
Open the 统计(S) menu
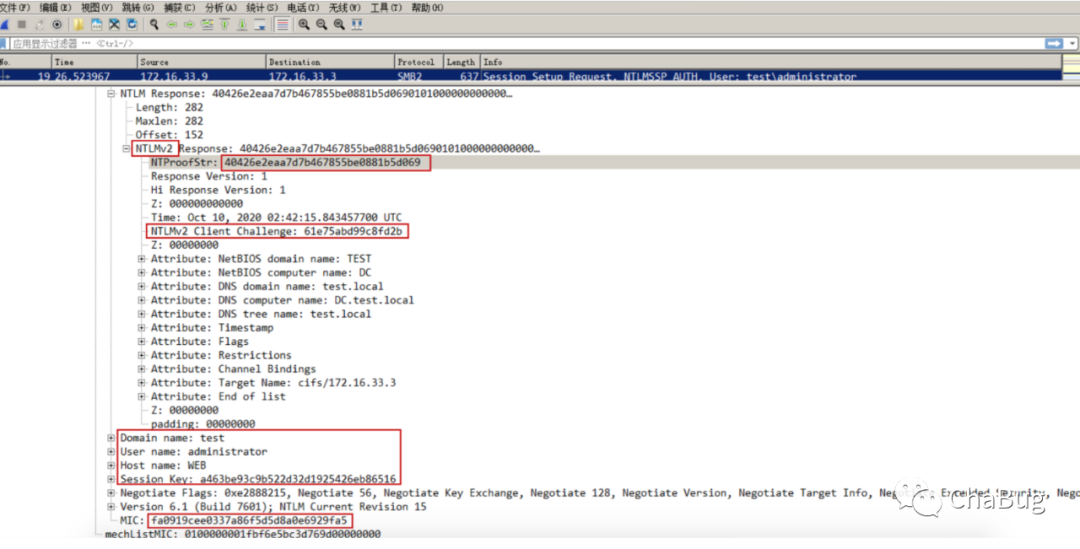tap(262, 8)
